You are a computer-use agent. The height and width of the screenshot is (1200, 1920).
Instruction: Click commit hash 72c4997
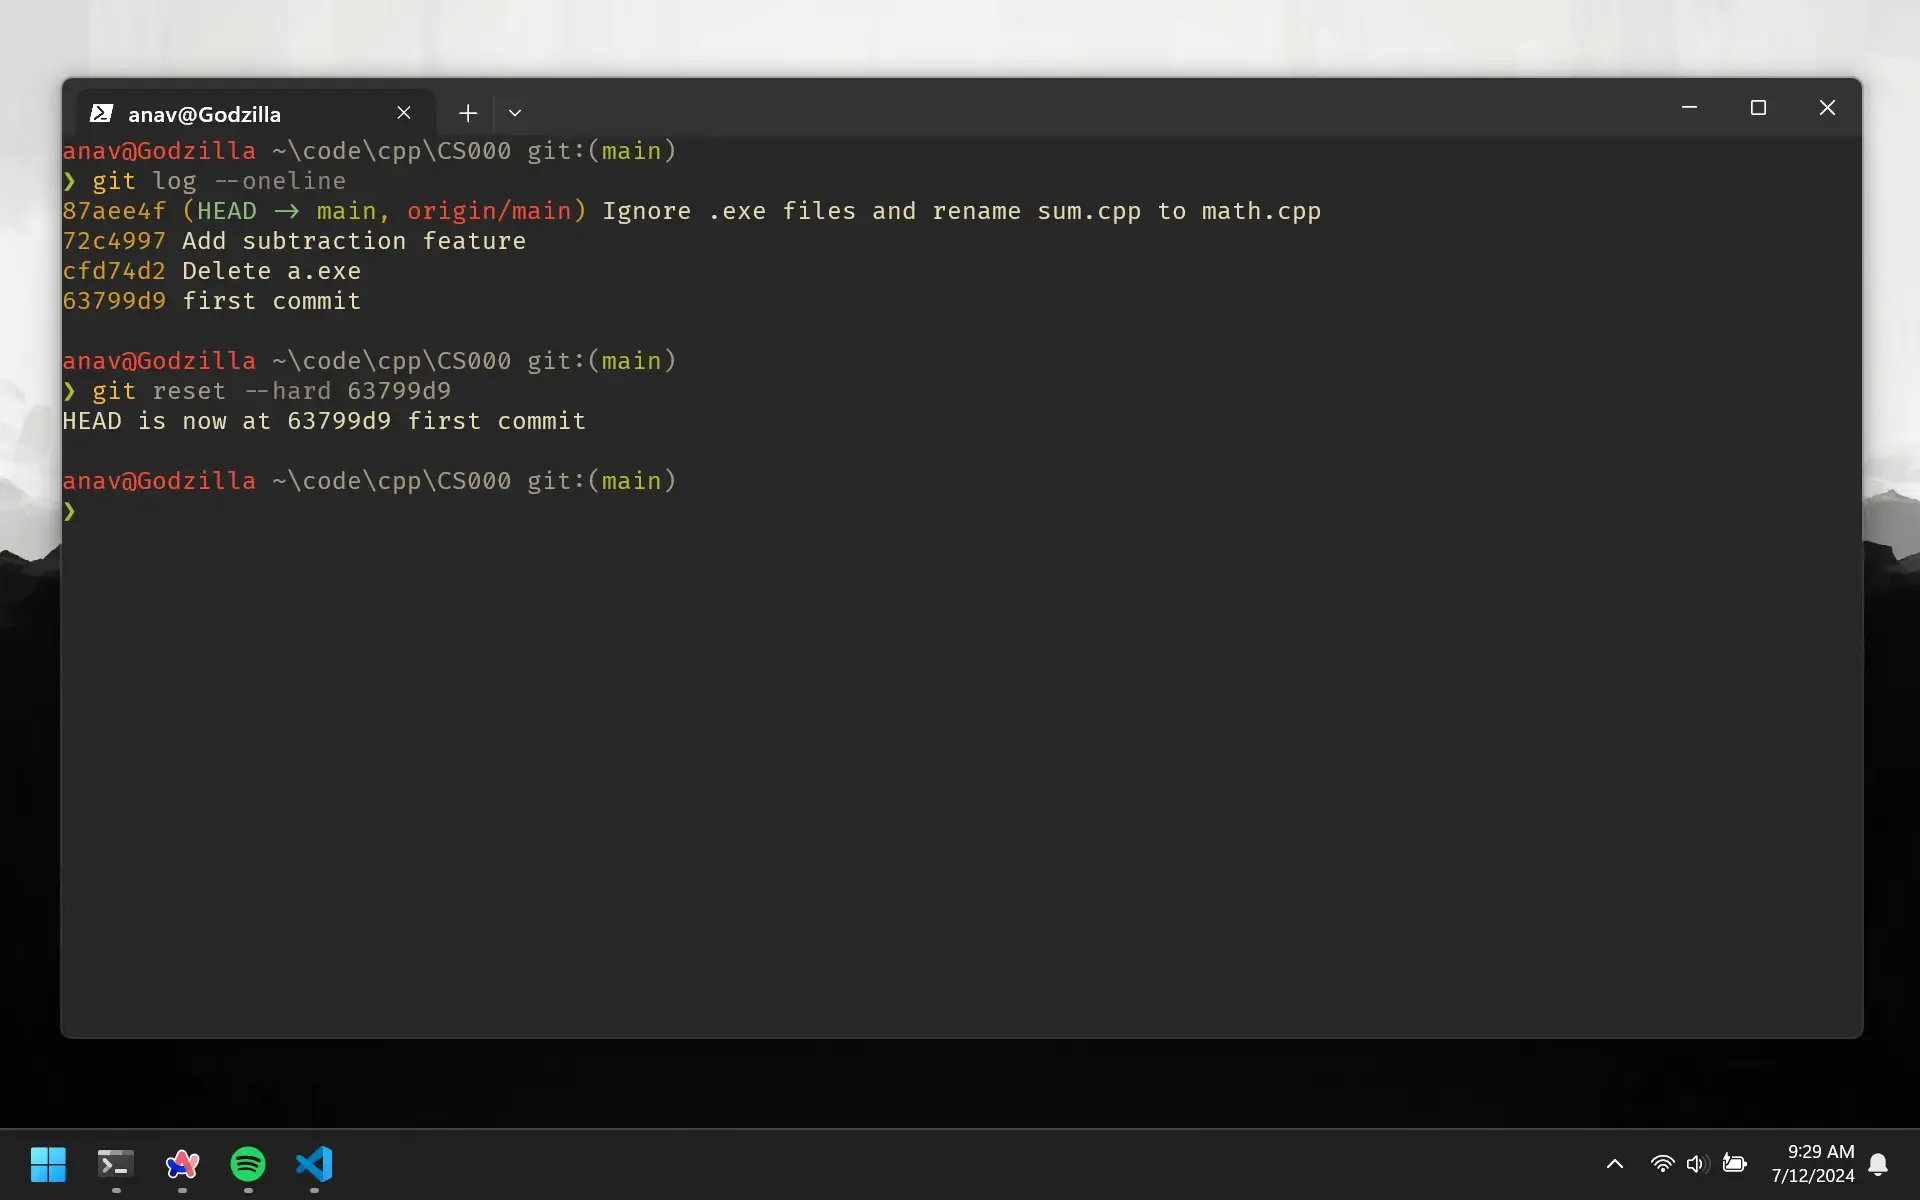(x=114, y=241)
